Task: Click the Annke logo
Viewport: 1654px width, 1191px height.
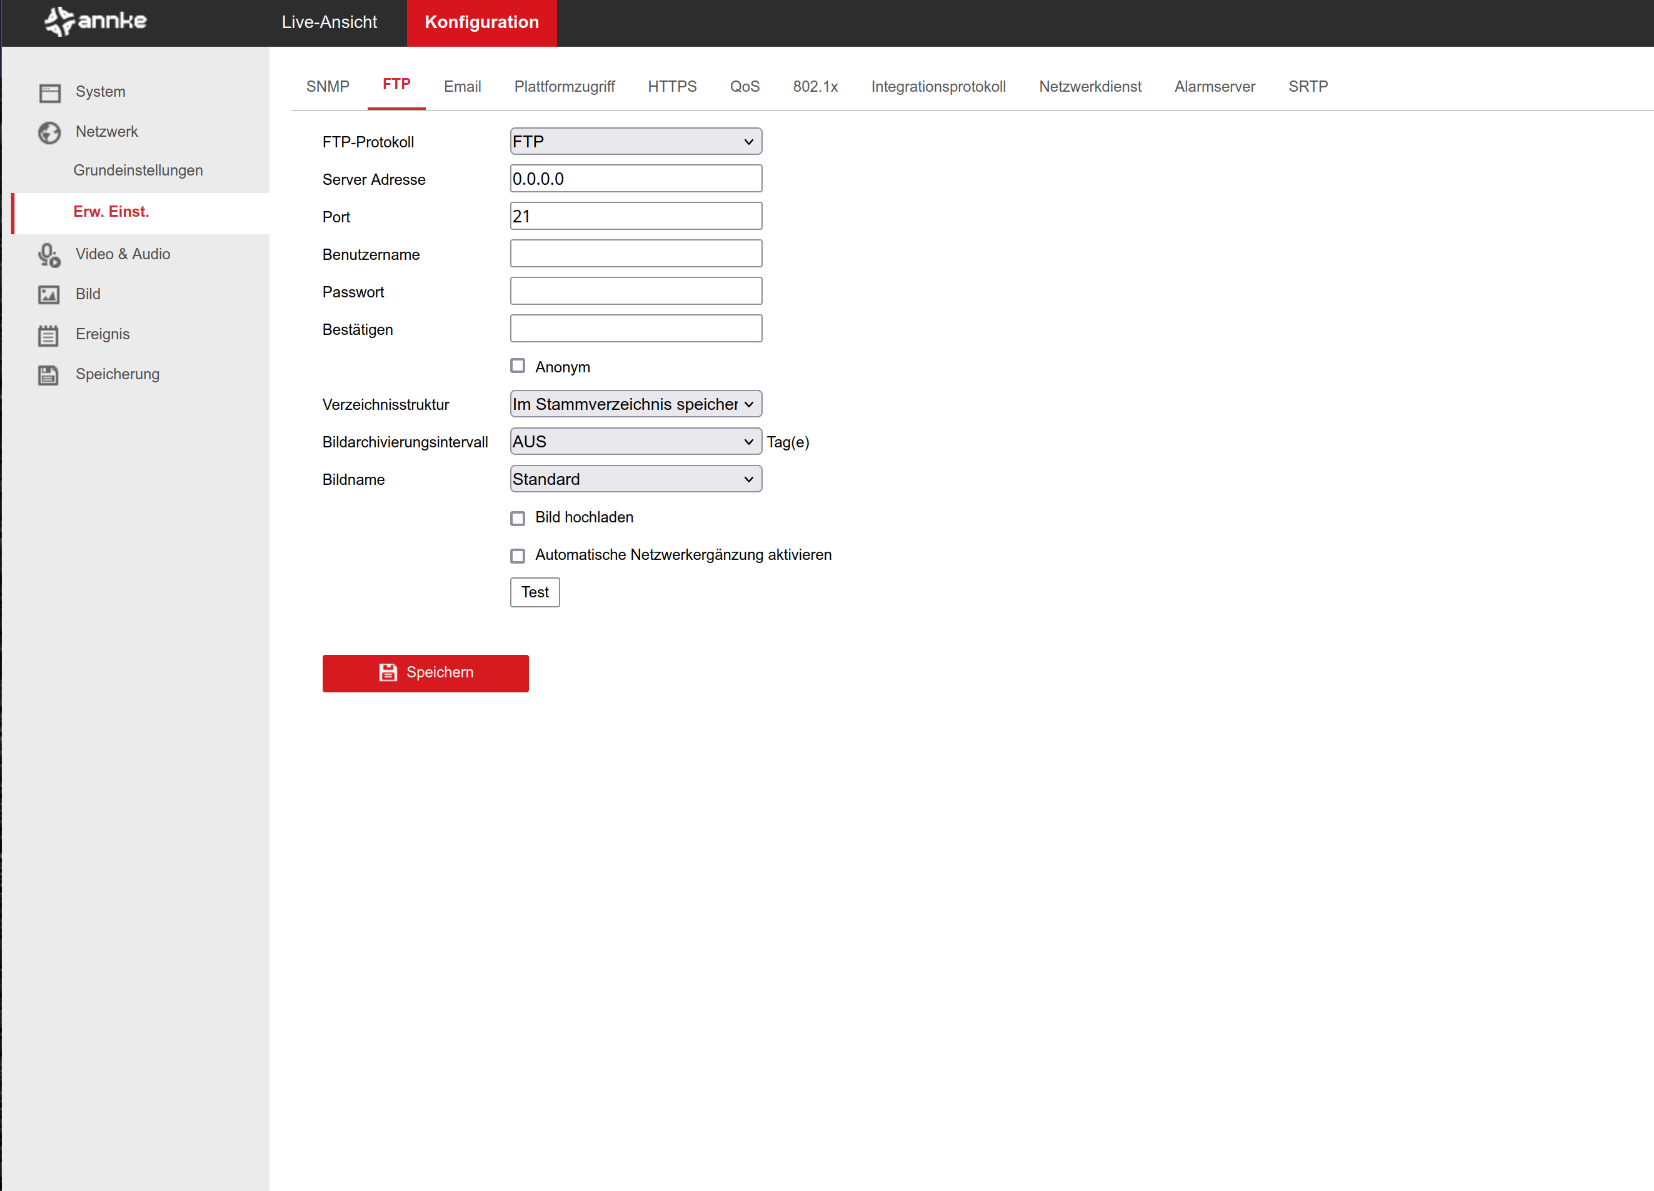Action: [96, 21]
